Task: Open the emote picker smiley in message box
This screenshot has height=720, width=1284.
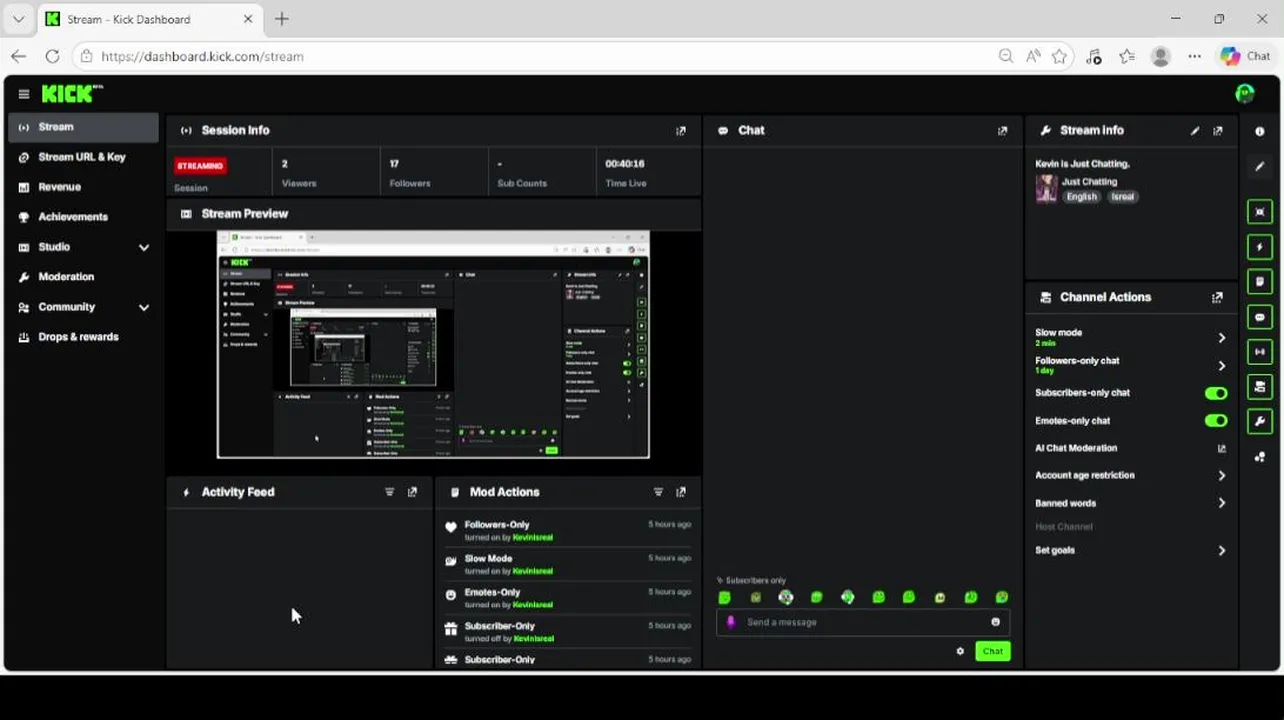Action: coord(995,622)
